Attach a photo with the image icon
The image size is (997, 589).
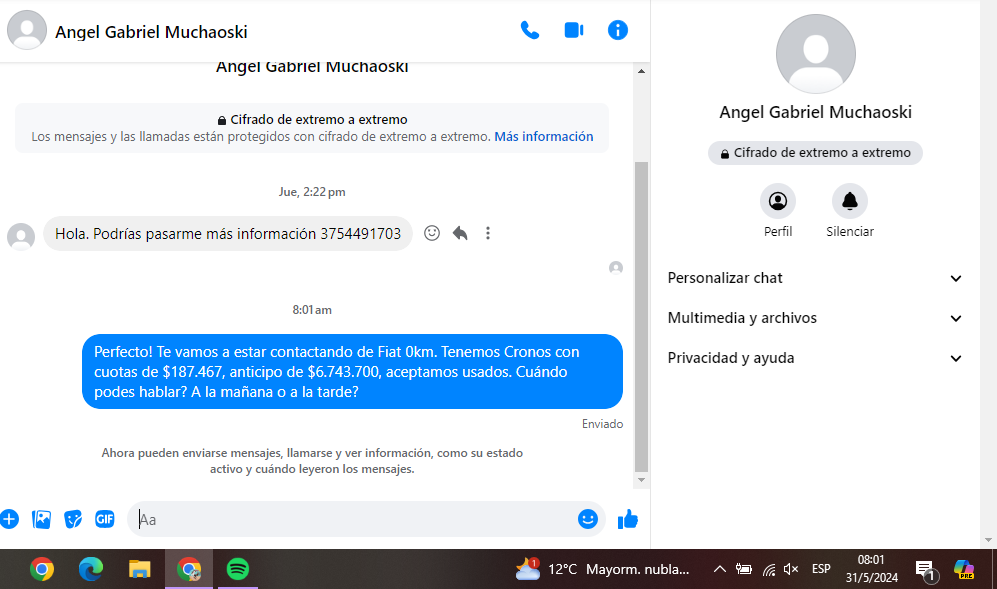(41, 519)
